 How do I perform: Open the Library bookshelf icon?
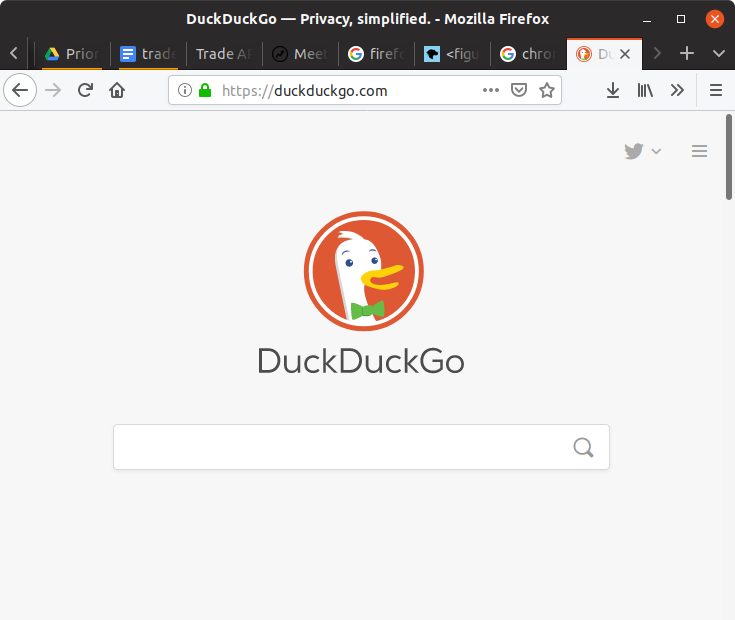[645, 90]
